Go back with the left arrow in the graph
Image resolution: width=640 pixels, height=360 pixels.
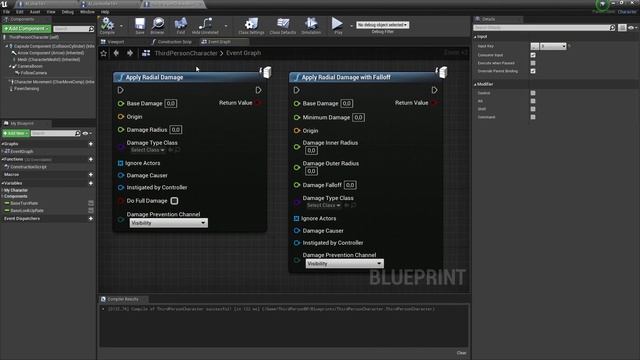point(116,53)
